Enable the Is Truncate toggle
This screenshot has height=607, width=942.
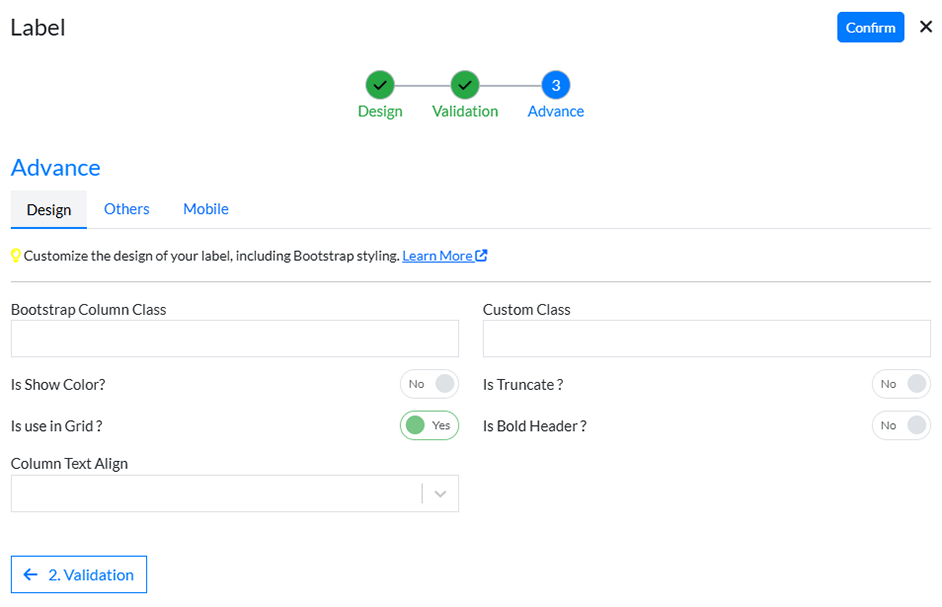(901, 384)
